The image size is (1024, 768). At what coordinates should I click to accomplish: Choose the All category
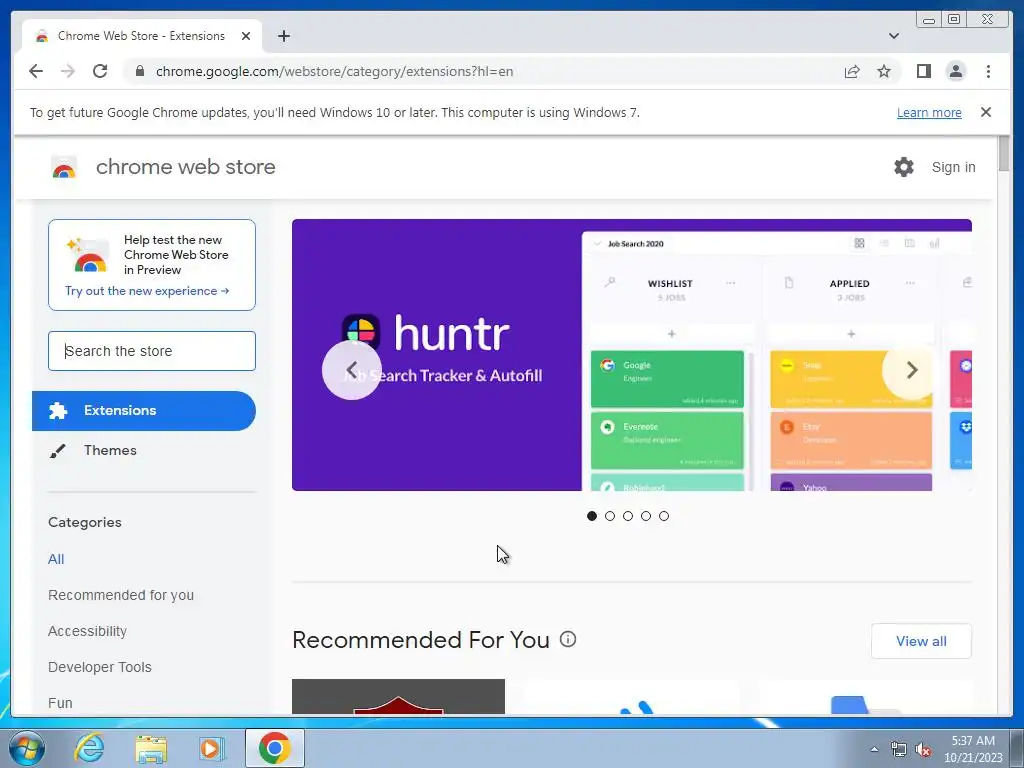[56, 559]
